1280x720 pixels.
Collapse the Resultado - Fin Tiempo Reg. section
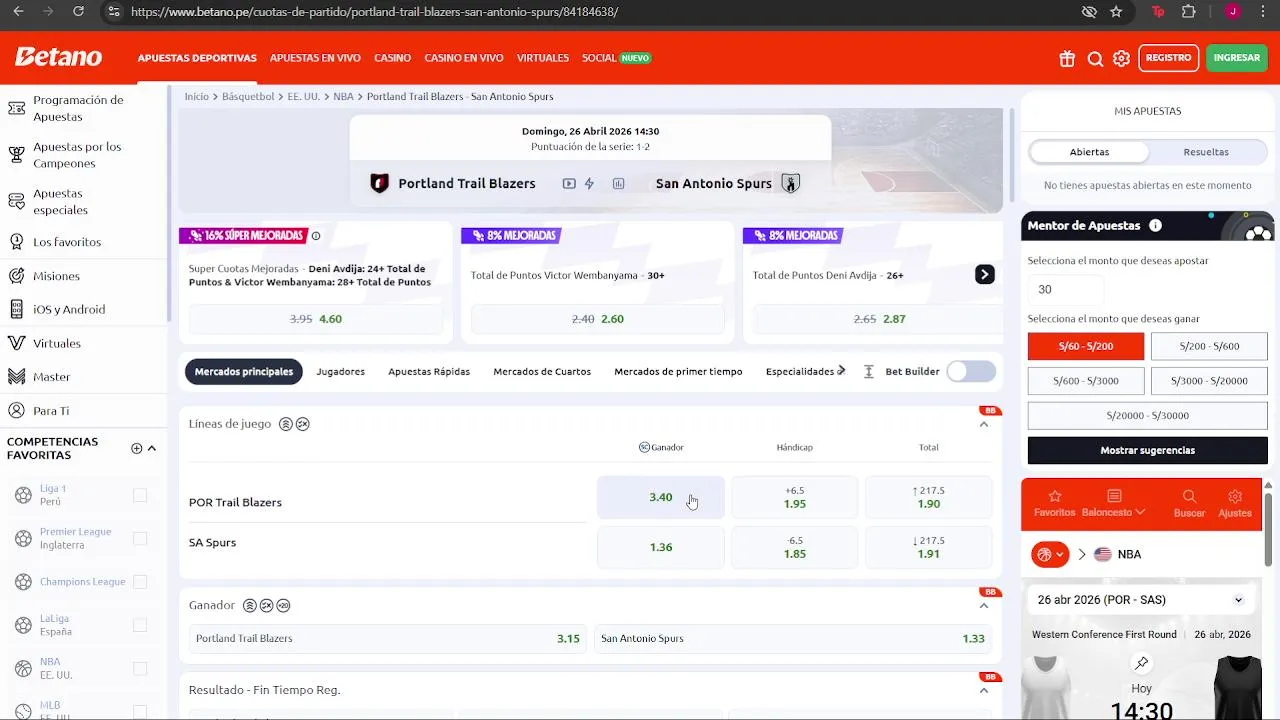tap(984, 690)
